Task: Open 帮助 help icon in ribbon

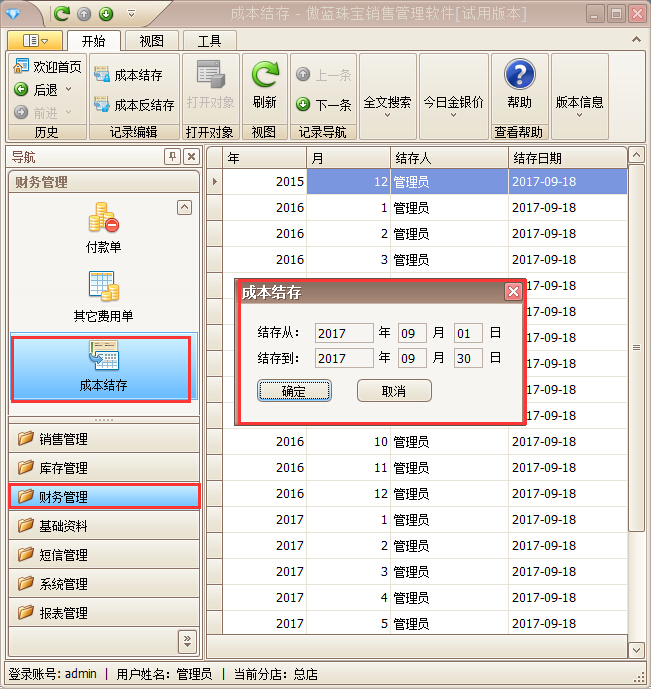Action: (519, 76)
